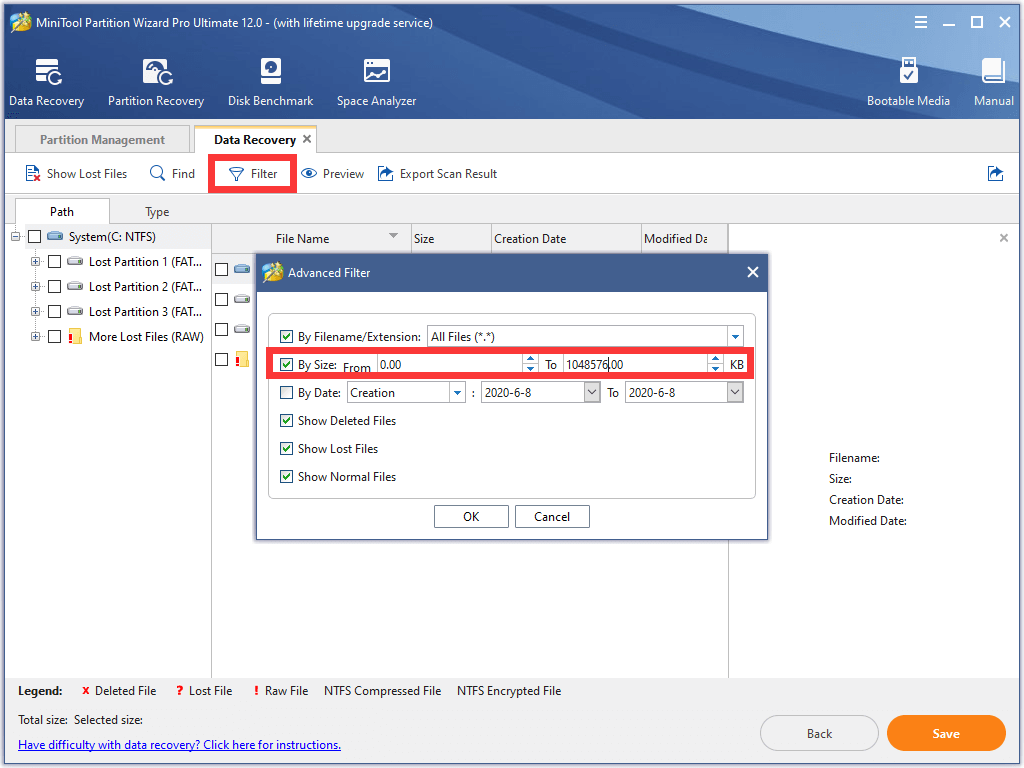Screen dimensions: 1024x768
Task: Click the Bootable Media icon
Action: click(908, 71)
